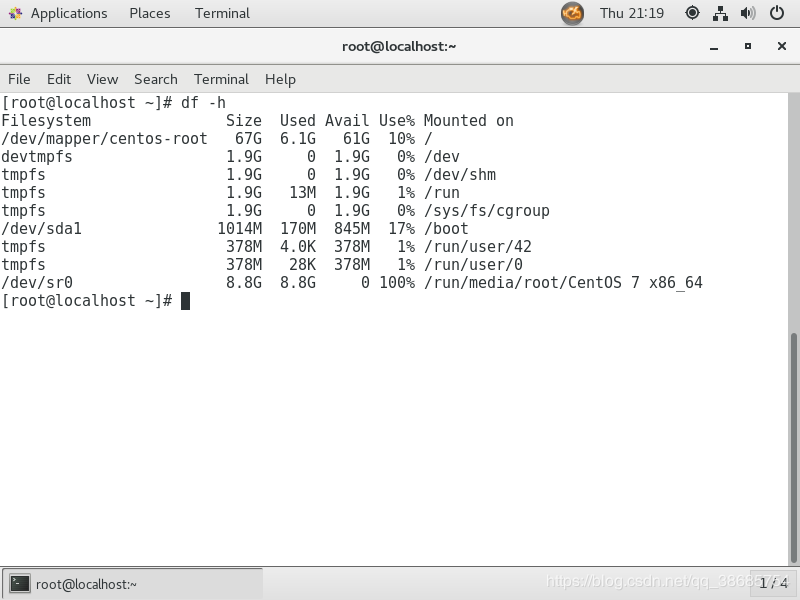Click '/run/media/root/CentOS 7 x86_64' path

(563, 283)
